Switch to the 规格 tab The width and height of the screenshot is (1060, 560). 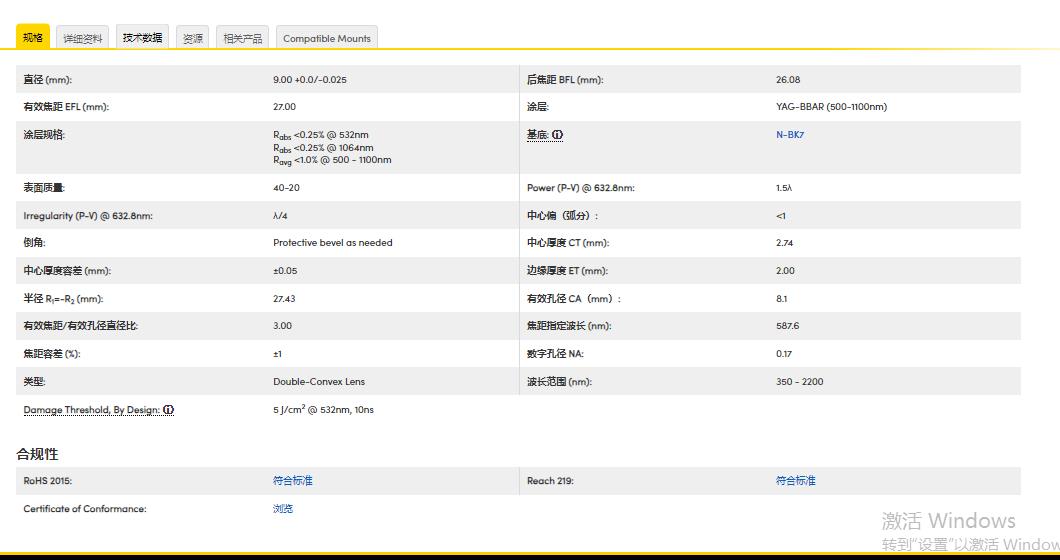pos(33,38)
